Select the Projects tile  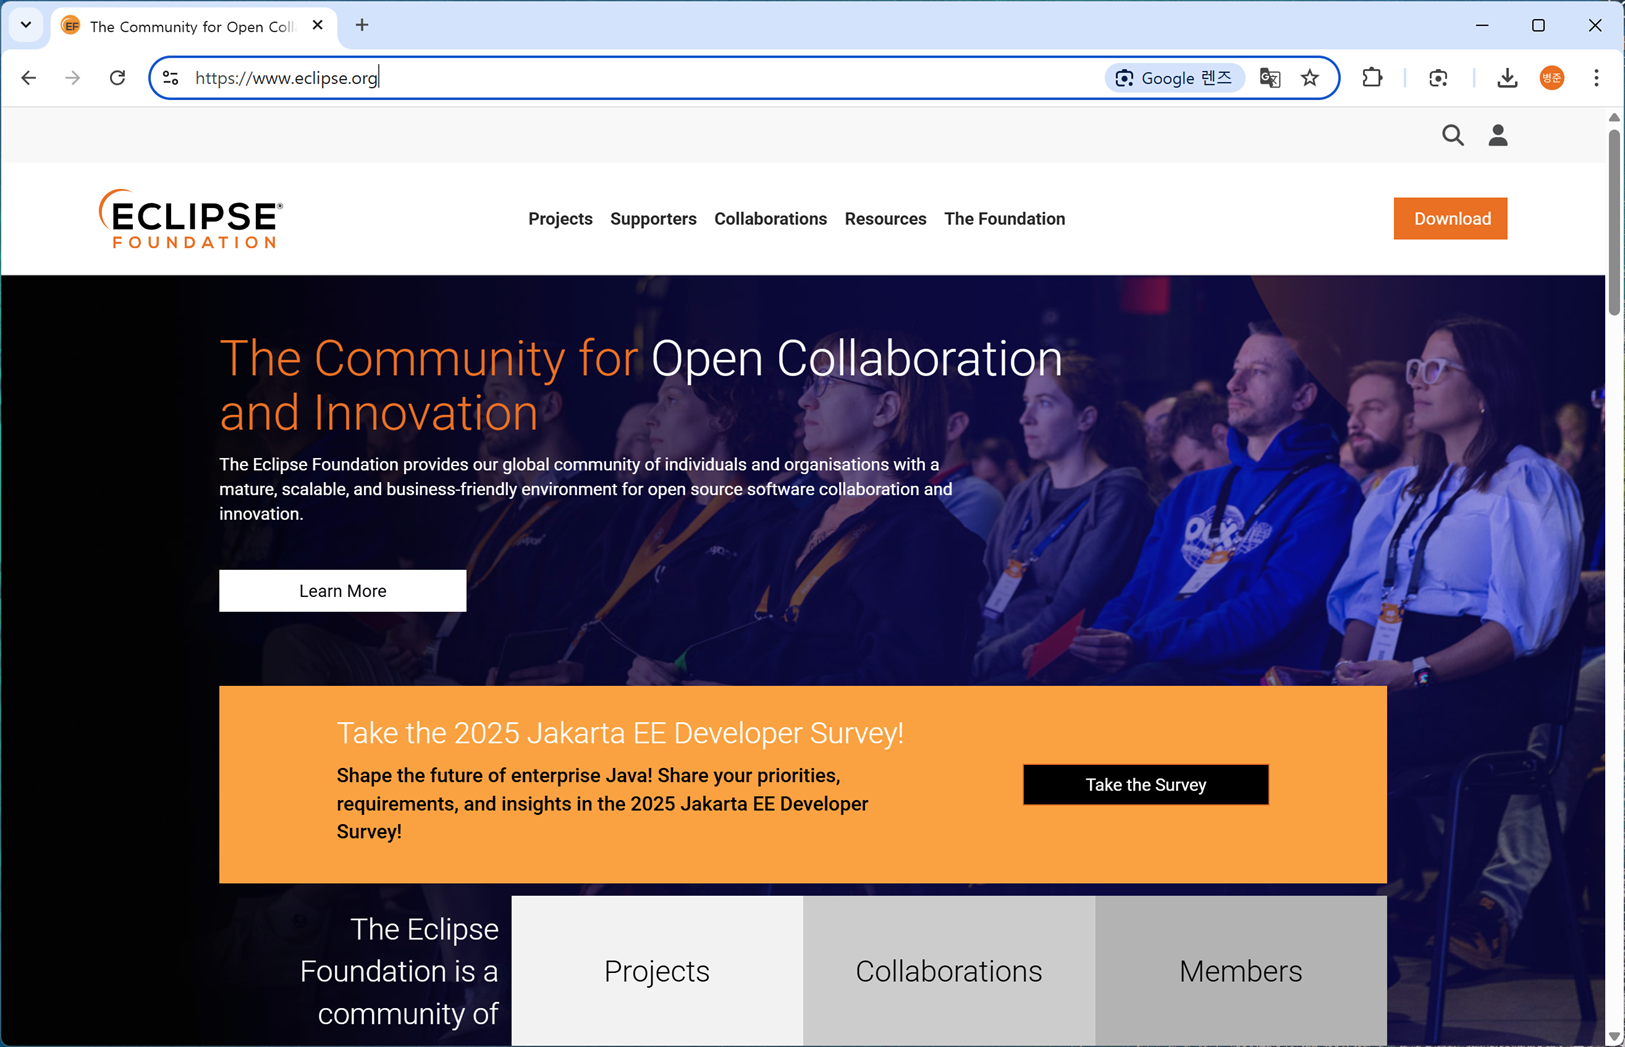tap(657, 971)
